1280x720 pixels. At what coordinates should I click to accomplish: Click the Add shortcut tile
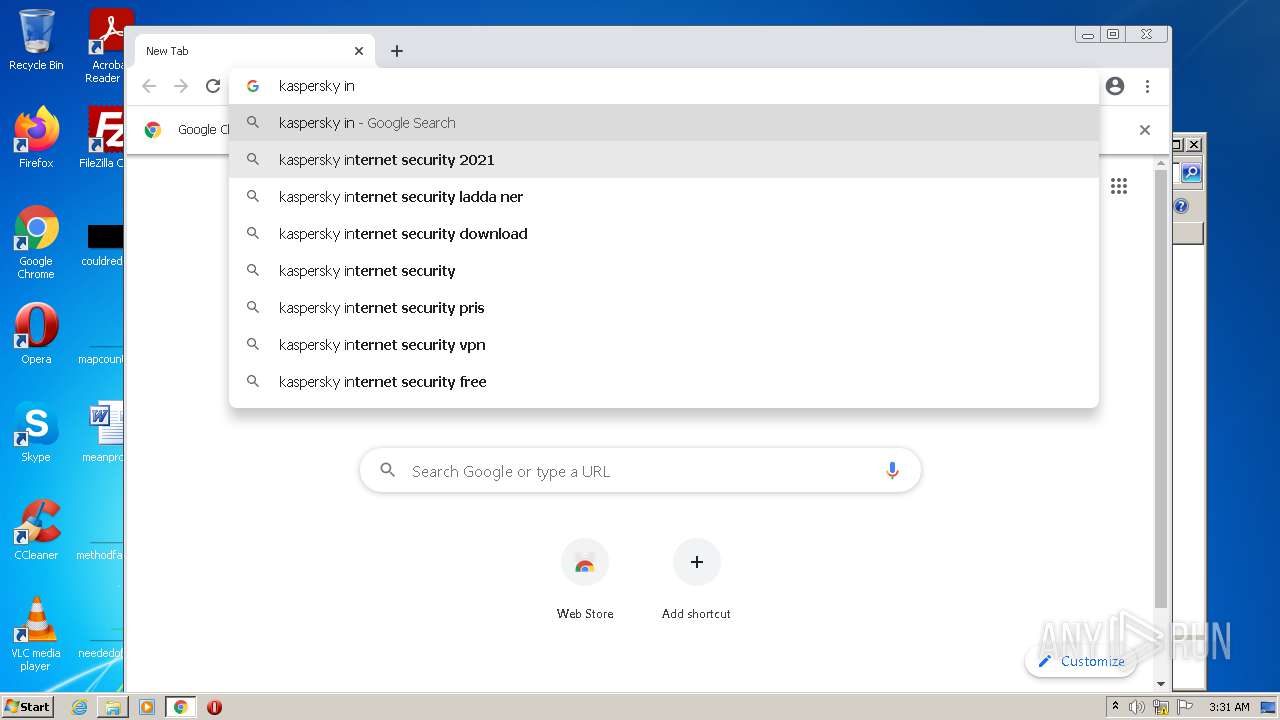[696, 580]
